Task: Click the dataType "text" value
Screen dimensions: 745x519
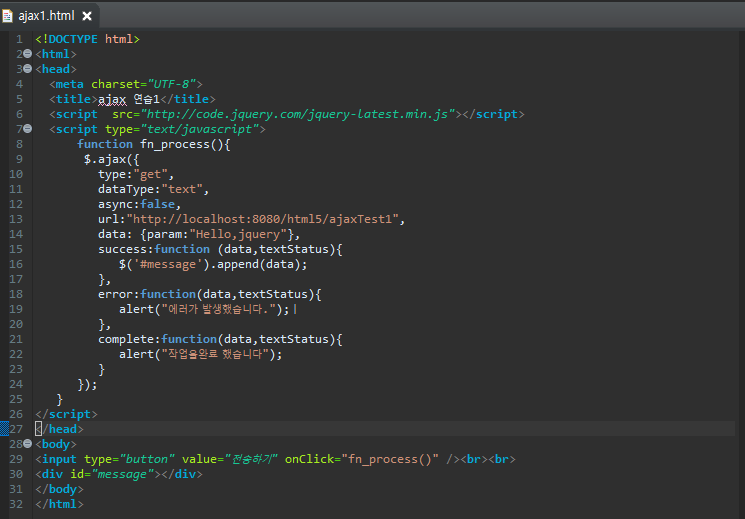Action: (182, 189)
